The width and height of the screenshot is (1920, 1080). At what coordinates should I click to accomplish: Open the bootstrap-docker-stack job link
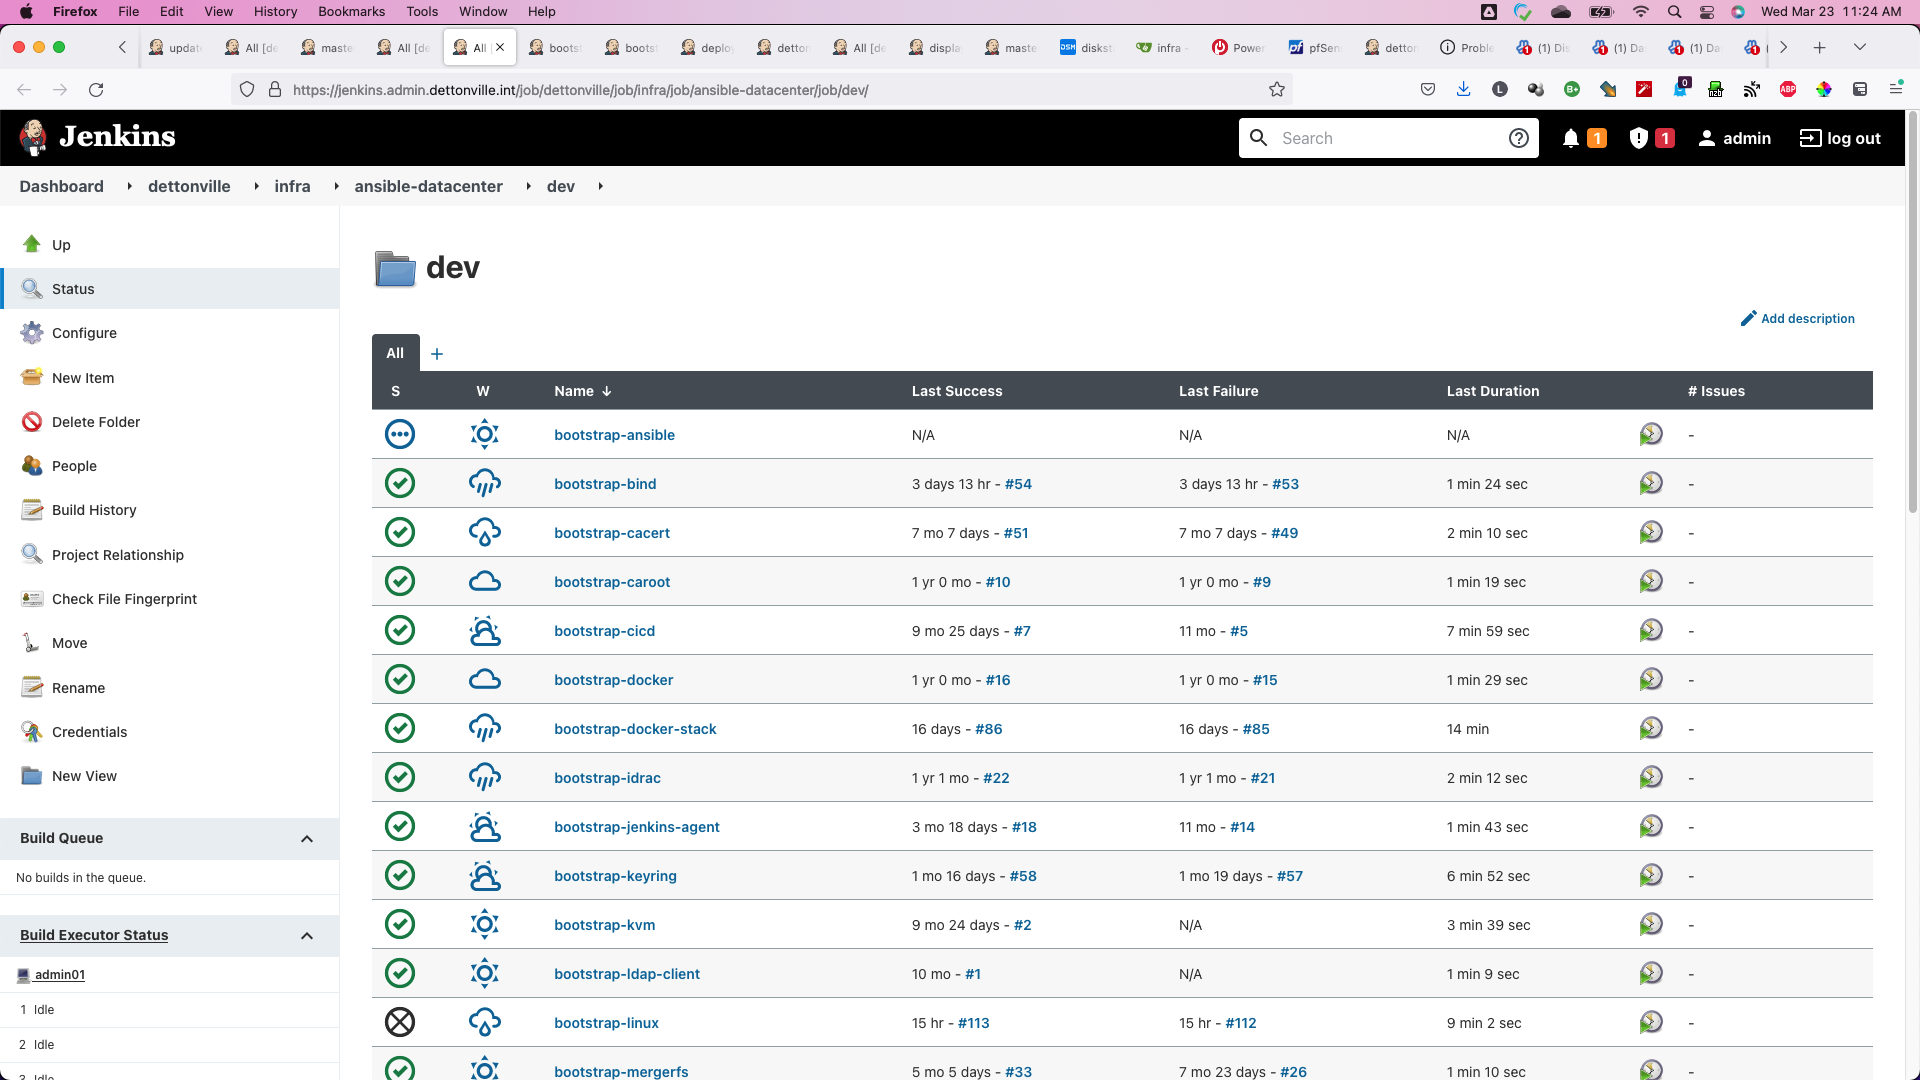tap(635, 729)
